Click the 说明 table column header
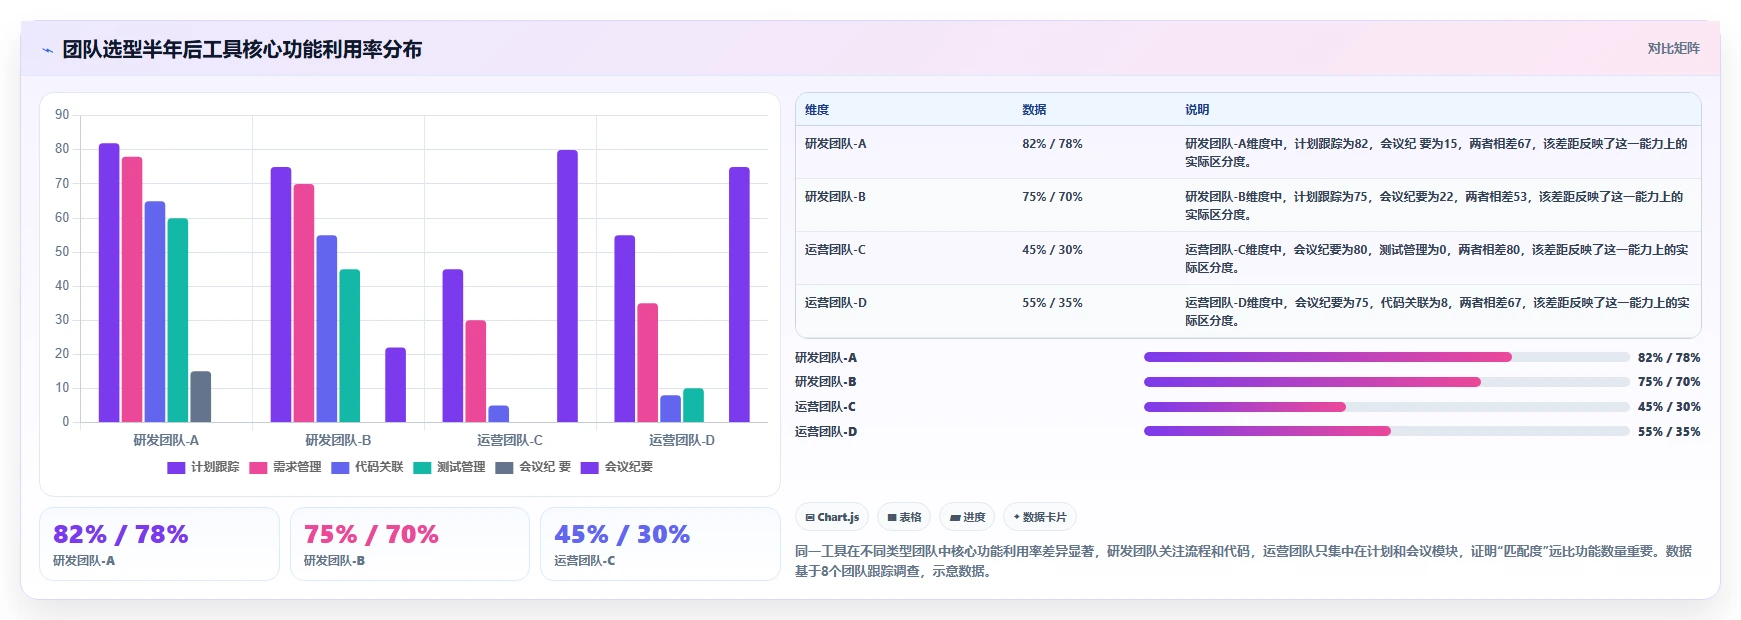Viewport: 1741px width, 620px height. coord(1197,110)
